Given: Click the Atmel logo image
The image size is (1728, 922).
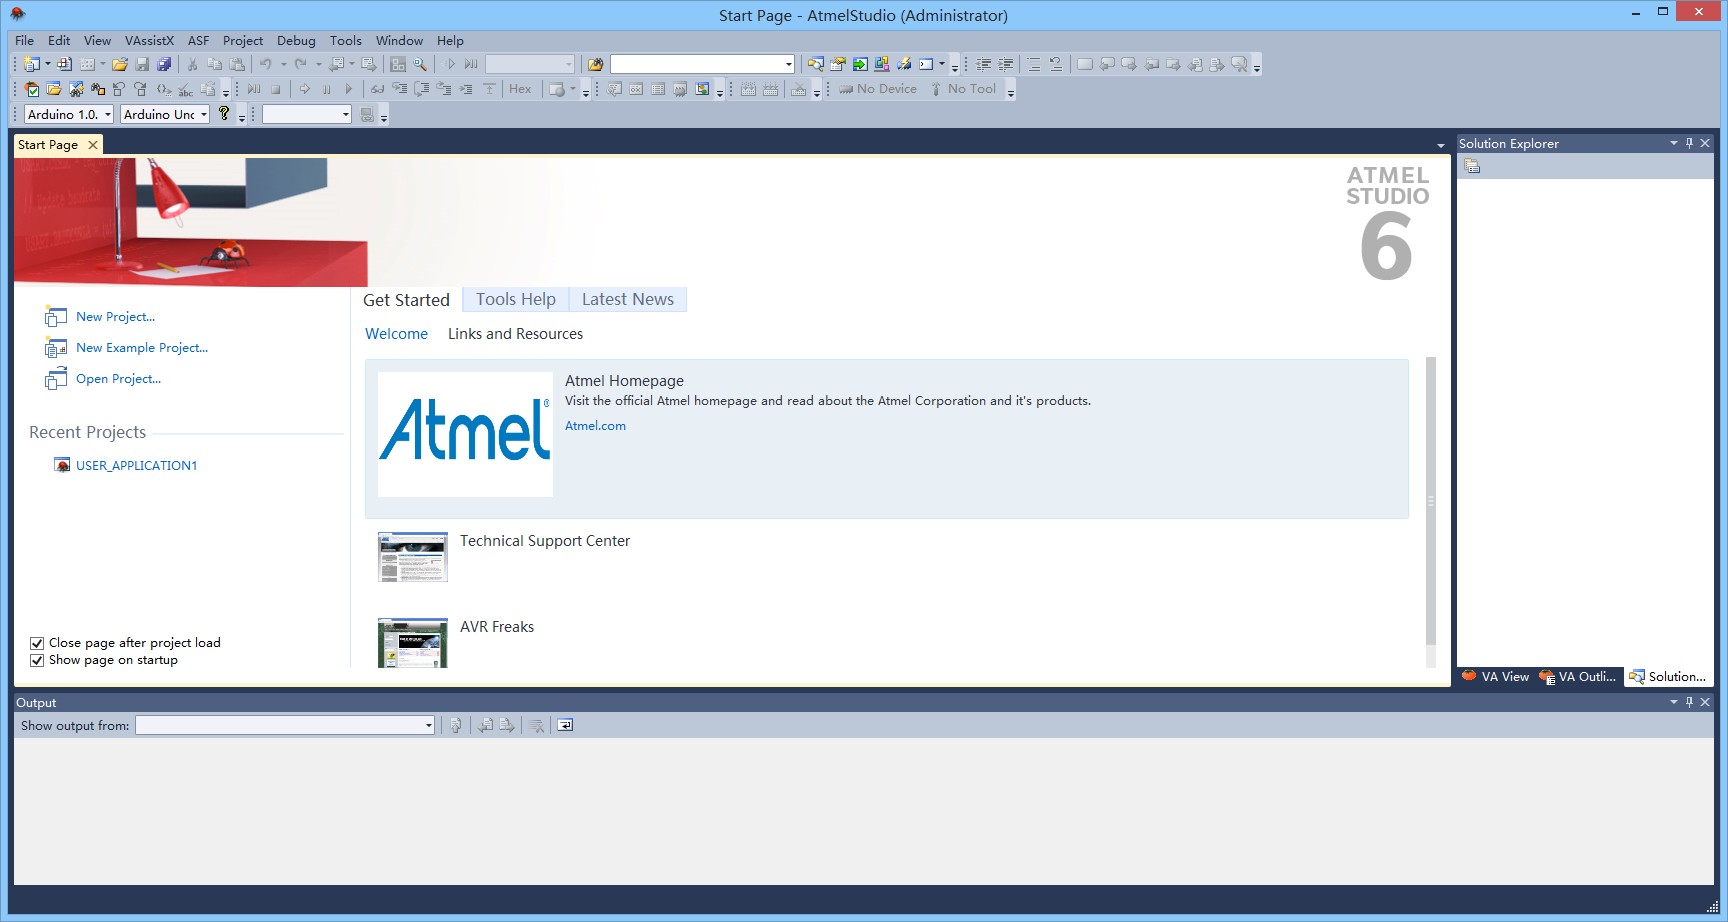Looking at the screenshot, I should [x=465, y=434].
